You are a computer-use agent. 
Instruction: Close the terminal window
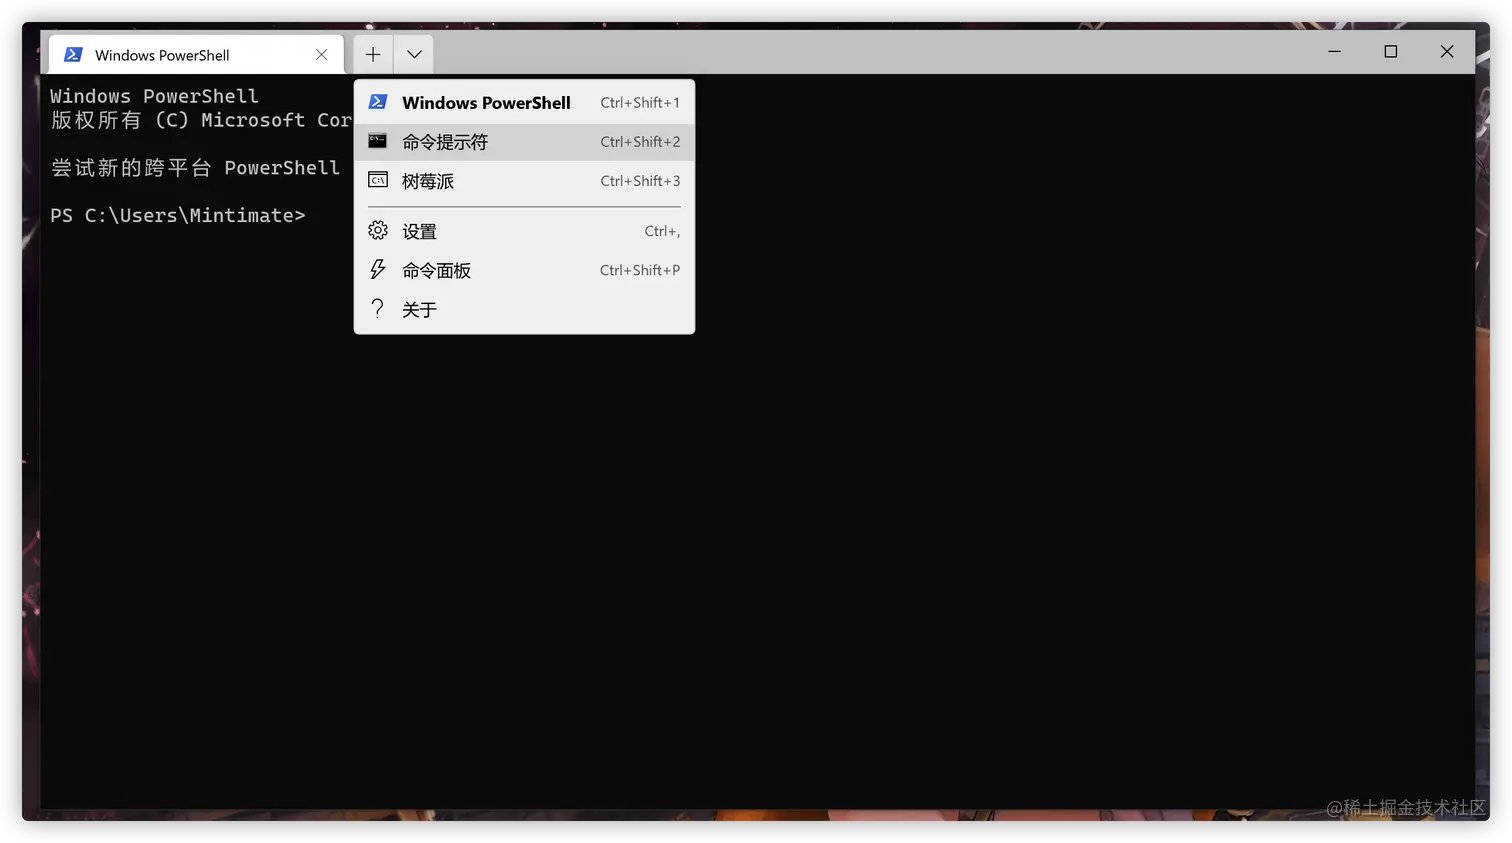[x=1446, y=52]
